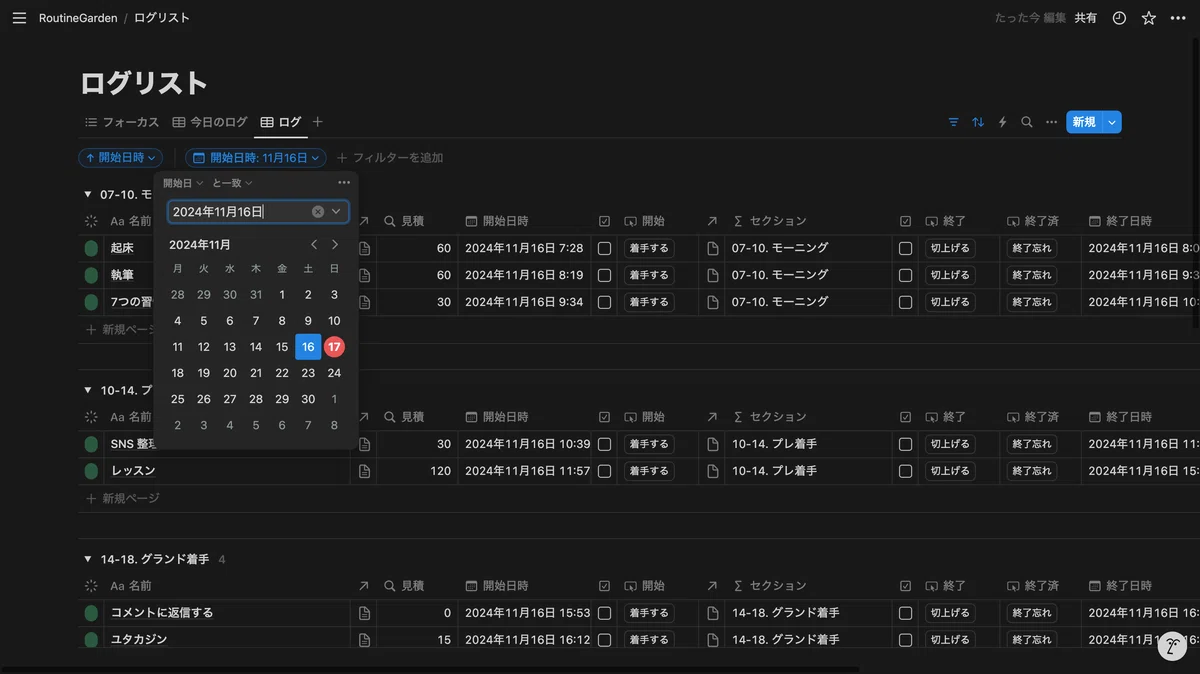
Task: Click the horizontal scrollbar at the bottom
Action: 430,670
